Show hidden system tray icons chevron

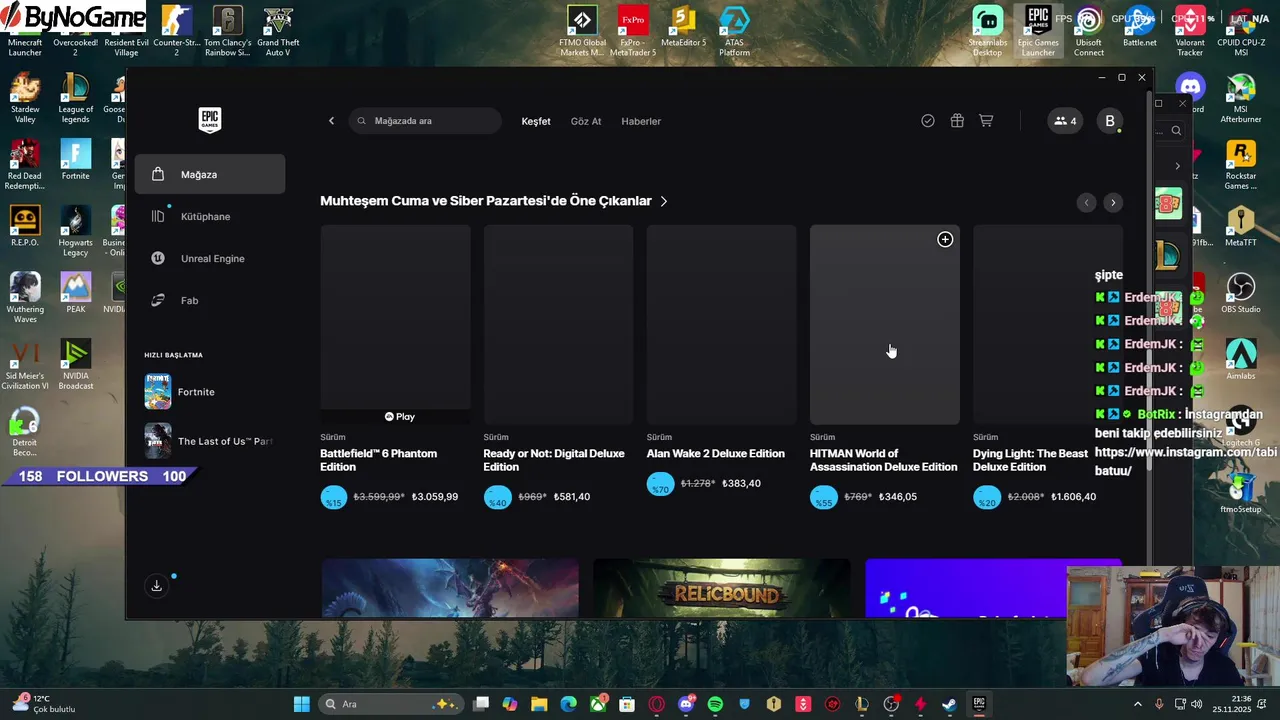(x=1140, y=704)
